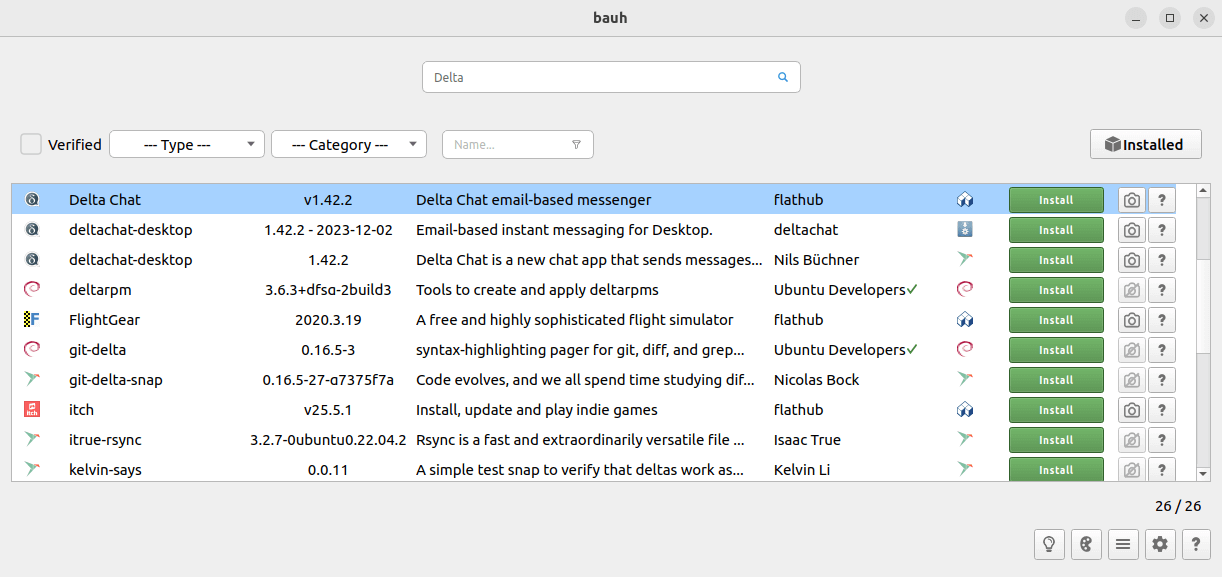
Task: Show info for git-delta-snap row
Action: [1162, 380]
